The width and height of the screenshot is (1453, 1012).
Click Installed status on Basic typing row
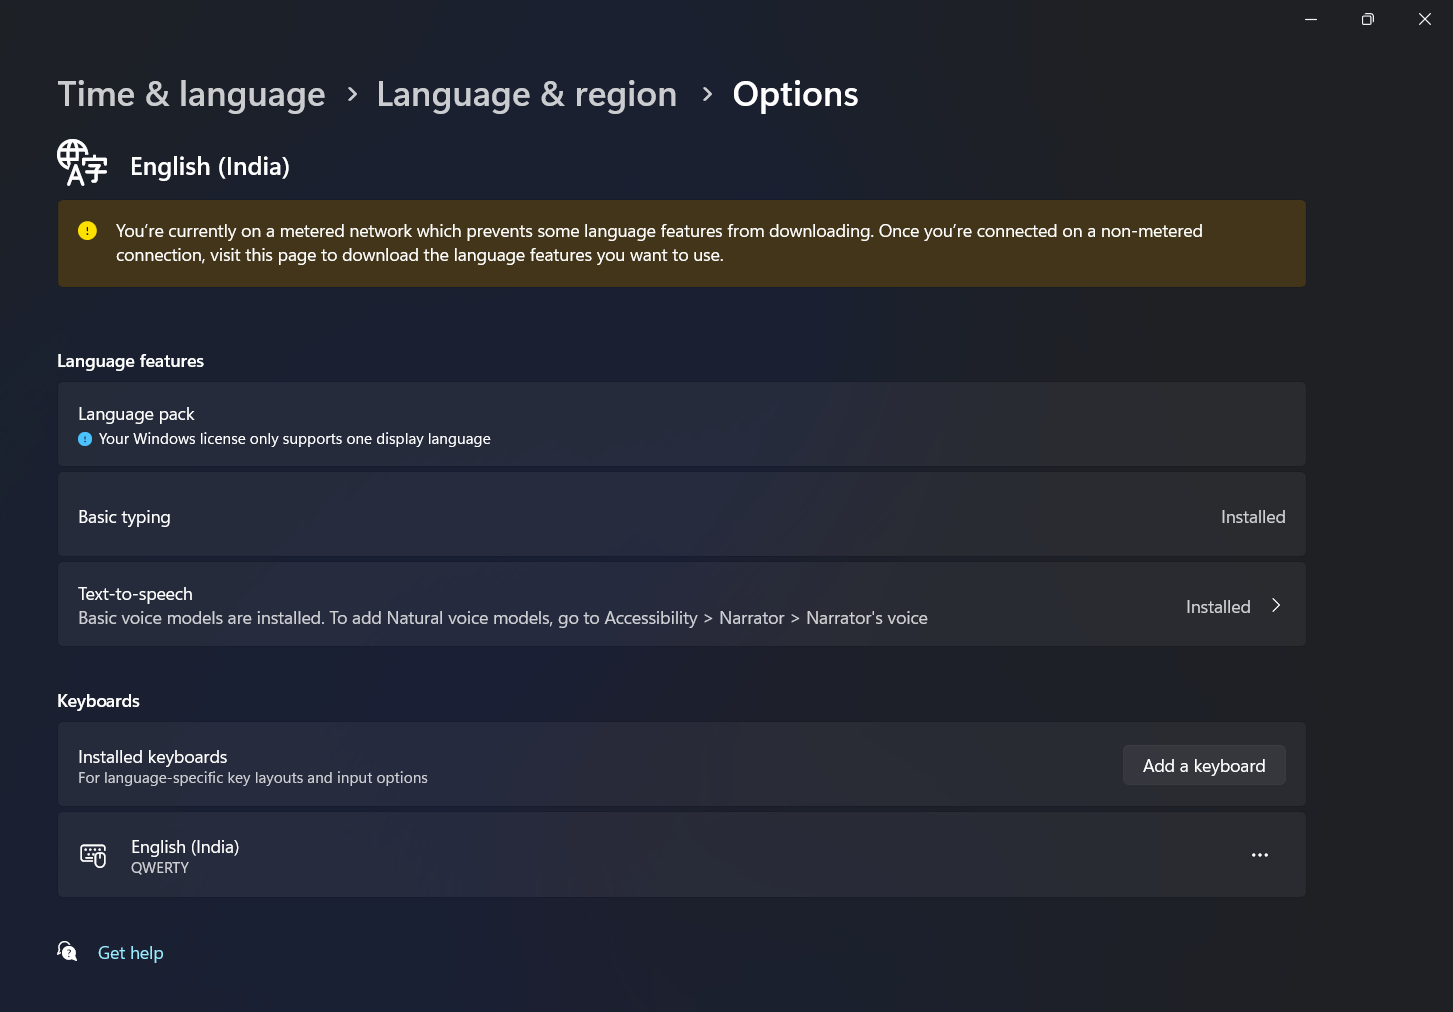click(1253, 517)
